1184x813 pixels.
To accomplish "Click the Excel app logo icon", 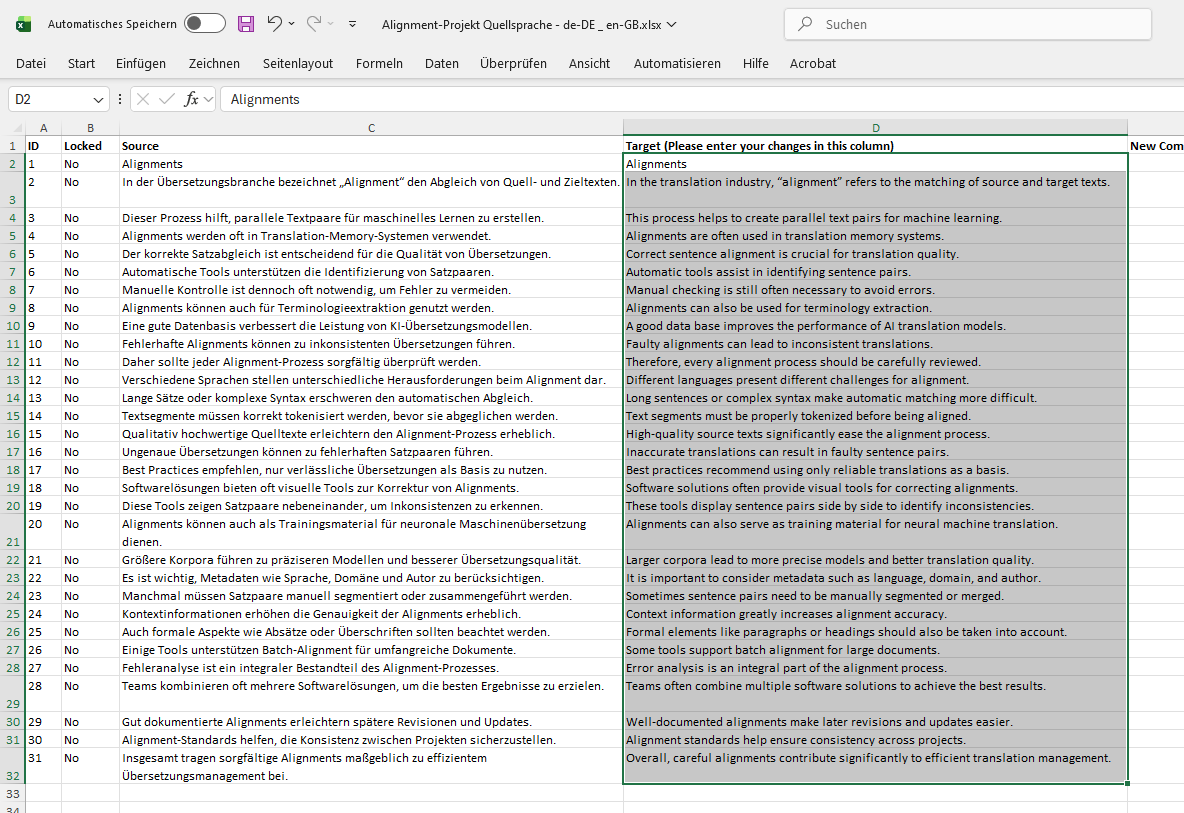I will click(x=23, y=24).
